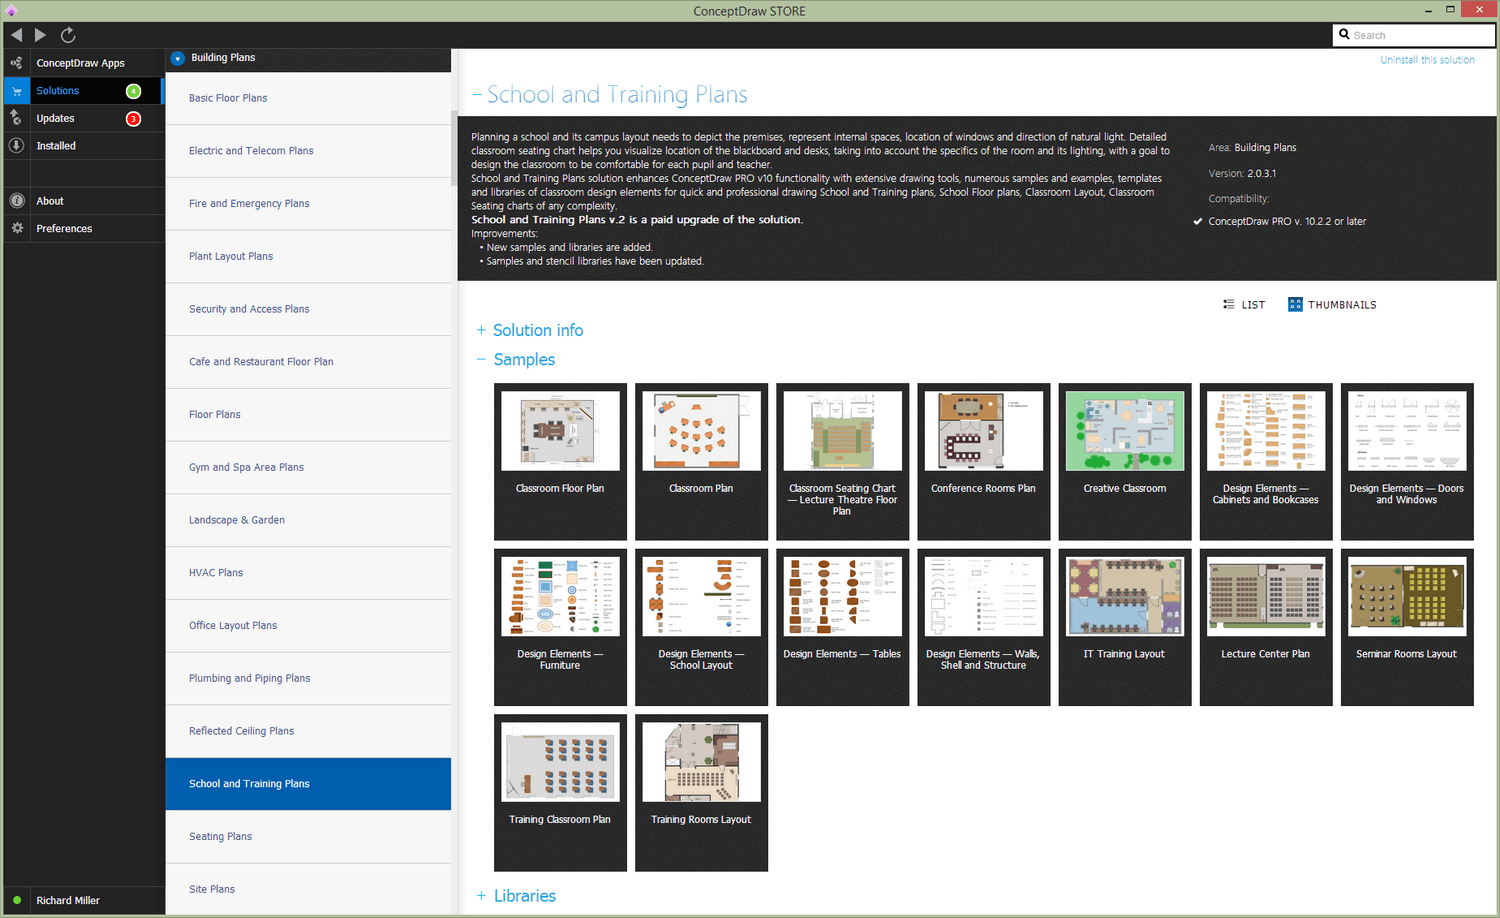Click in the Search field
Screen dimensions: 1500x918
pos(1414,35)
